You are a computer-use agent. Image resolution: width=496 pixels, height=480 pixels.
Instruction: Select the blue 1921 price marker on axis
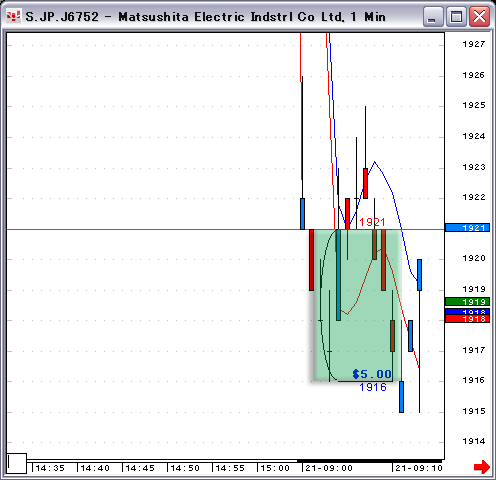tap(468, 228)
